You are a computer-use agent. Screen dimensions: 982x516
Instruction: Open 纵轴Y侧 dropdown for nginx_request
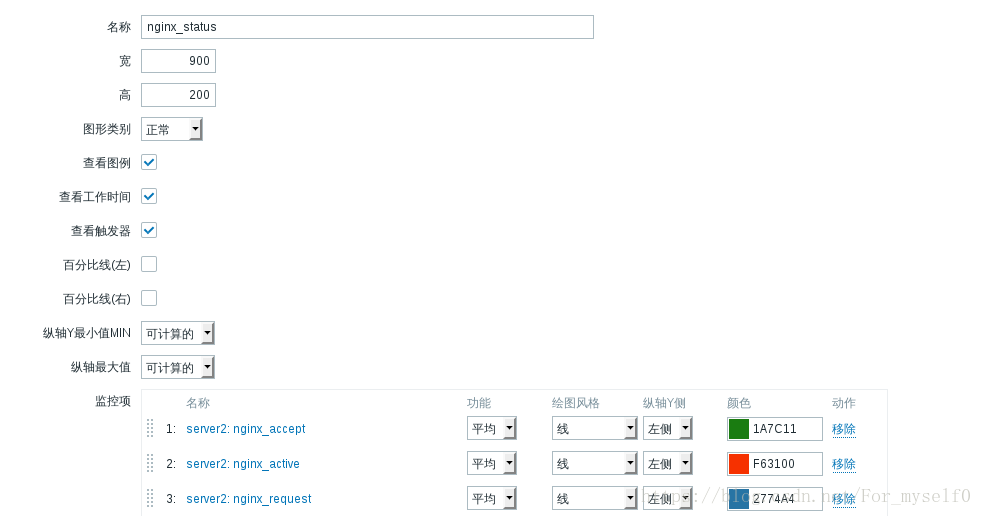[668, 498]
